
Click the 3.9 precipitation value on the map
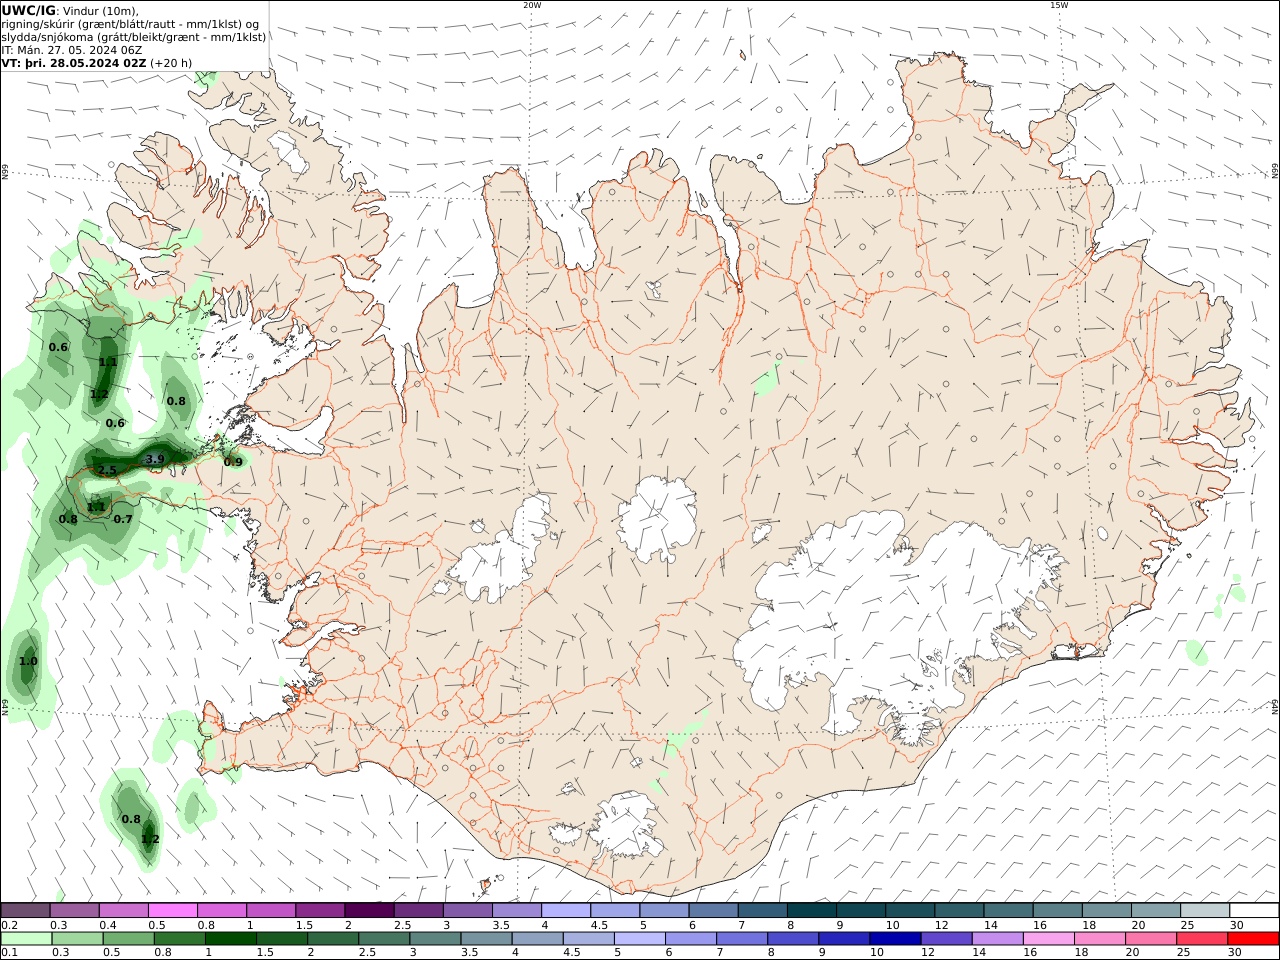coord(155,459)
